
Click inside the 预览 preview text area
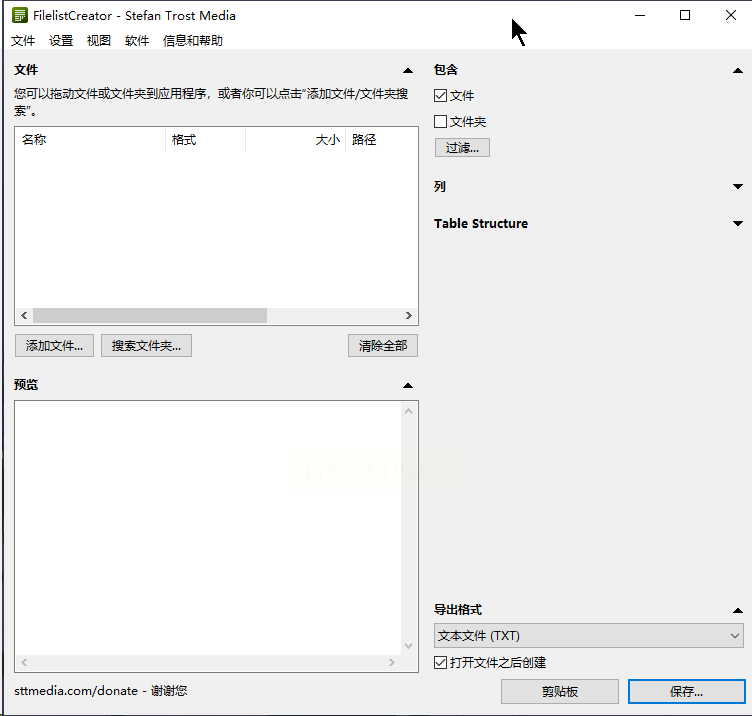coord(208,528)
